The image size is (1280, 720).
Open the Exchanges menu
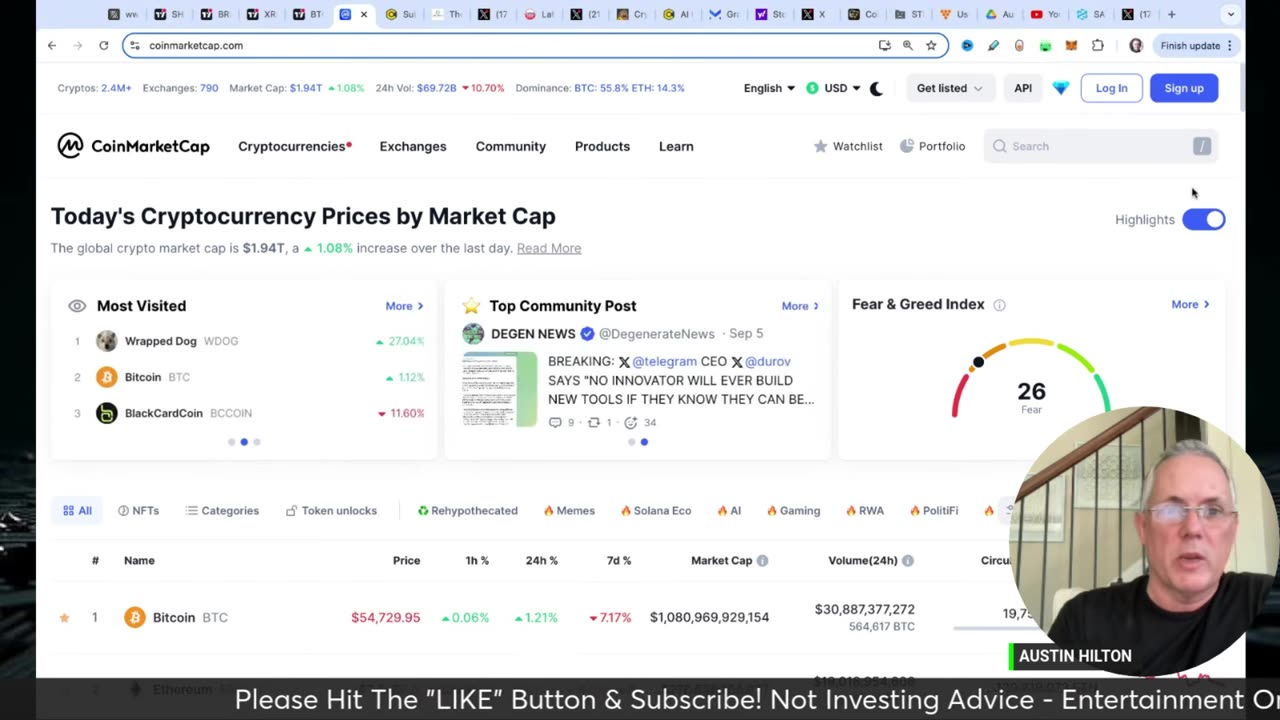coord(413,146)
